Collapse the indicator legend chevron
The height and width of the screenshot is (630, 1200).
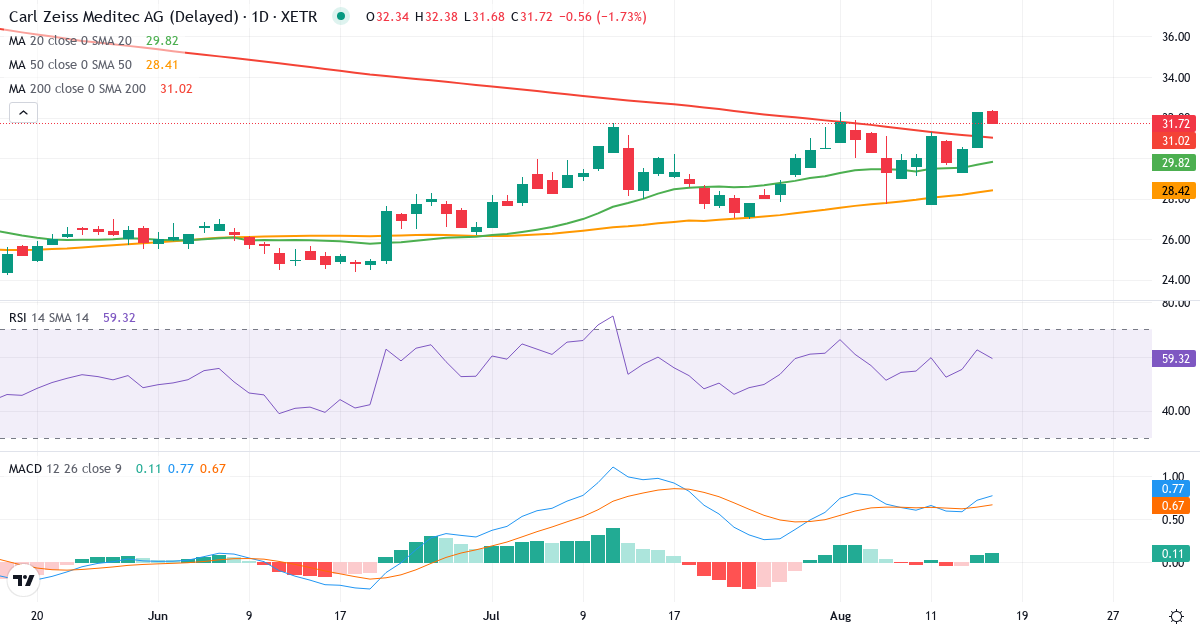[23, 113]
